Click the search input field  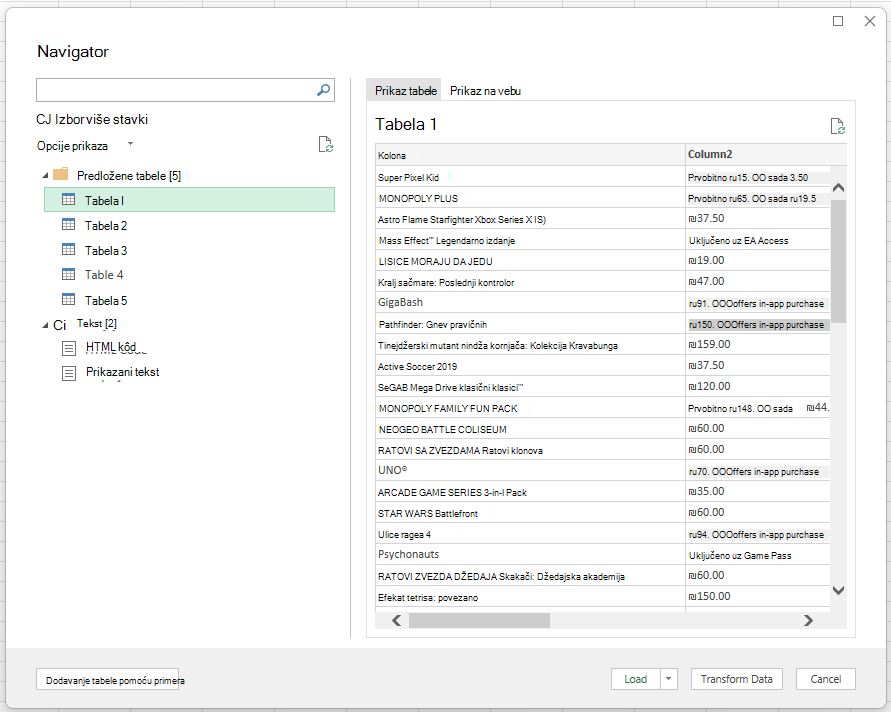coord(185,90)
